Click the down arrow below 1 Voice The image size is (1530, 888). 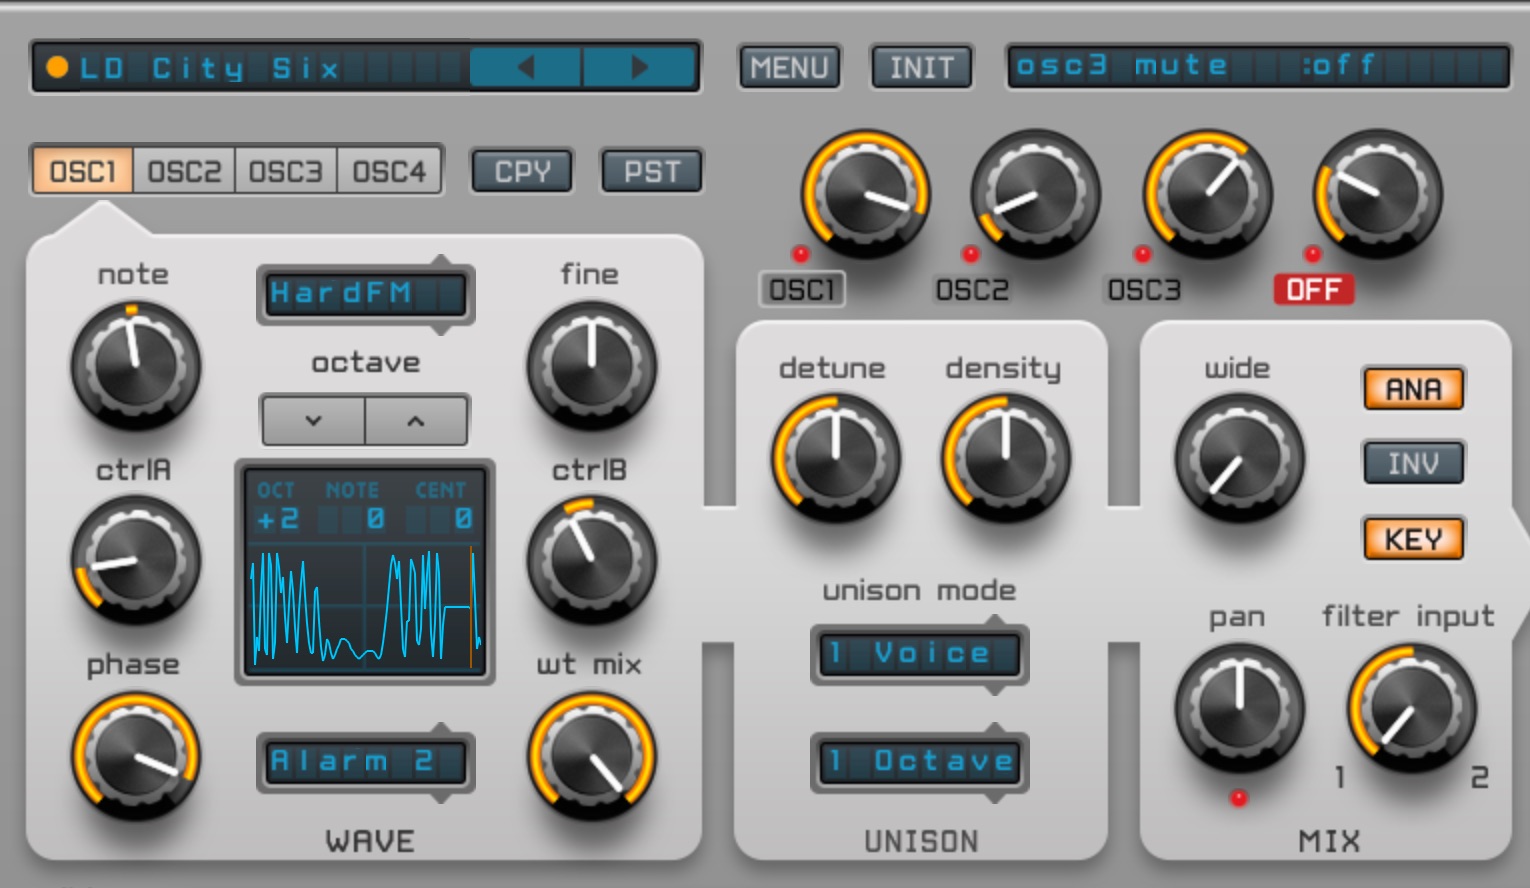pos(995,689)
